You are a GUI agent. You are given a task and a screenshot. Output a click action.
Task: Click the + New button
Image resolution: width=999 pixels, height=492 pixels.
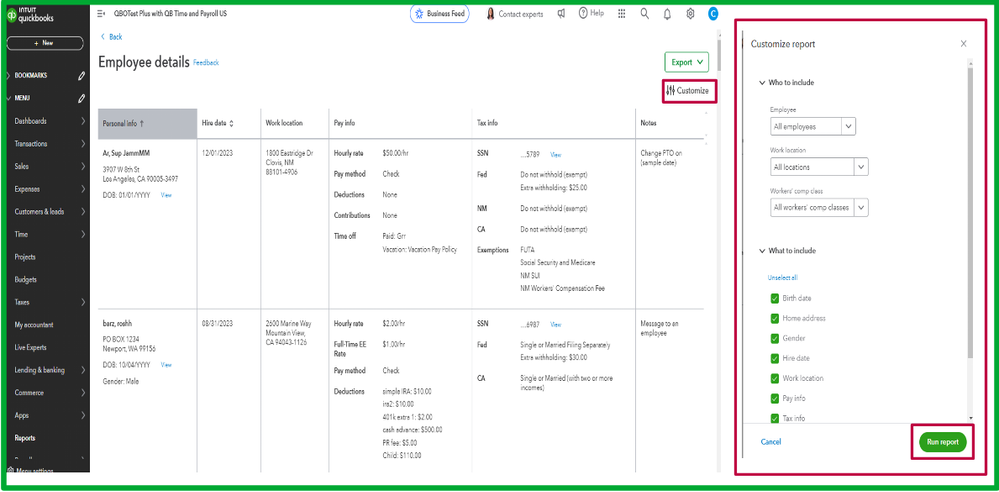point(45,43)
